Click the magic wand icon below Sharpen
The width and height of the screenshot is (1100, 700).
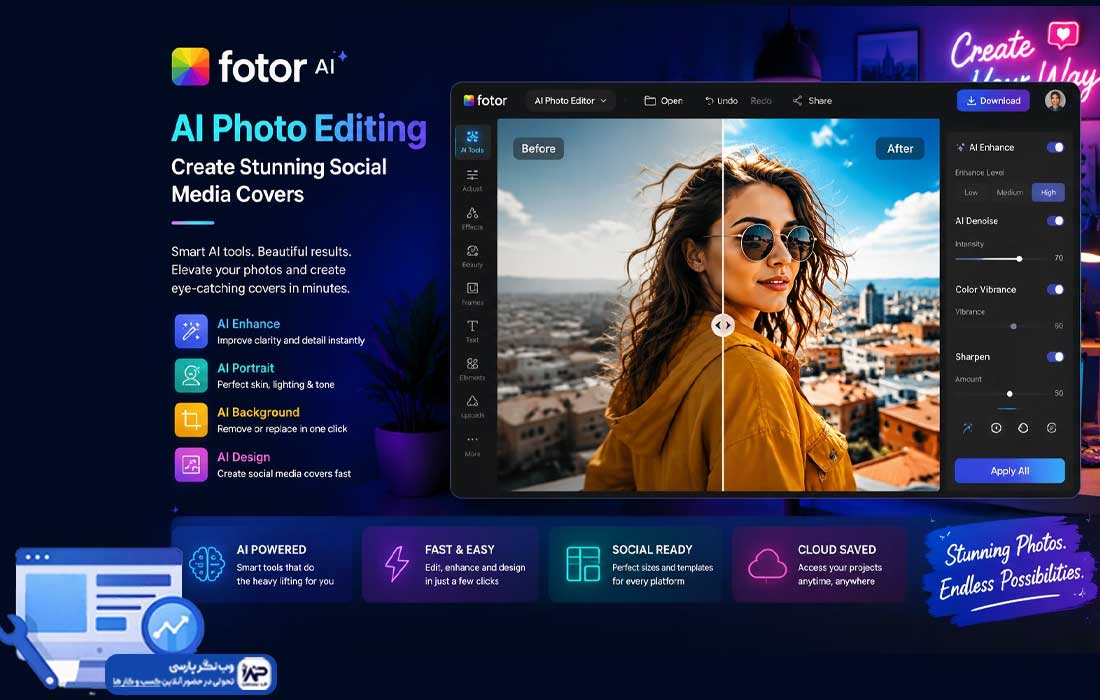[x=967, y=428]
